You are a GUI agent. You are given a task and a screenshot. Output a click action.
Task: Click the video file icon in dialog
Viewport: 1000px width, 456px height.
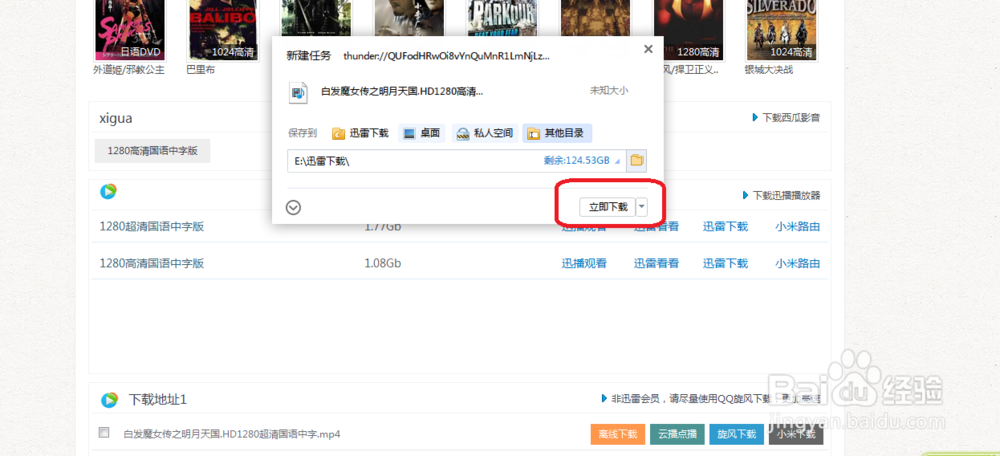click(298, 92)
